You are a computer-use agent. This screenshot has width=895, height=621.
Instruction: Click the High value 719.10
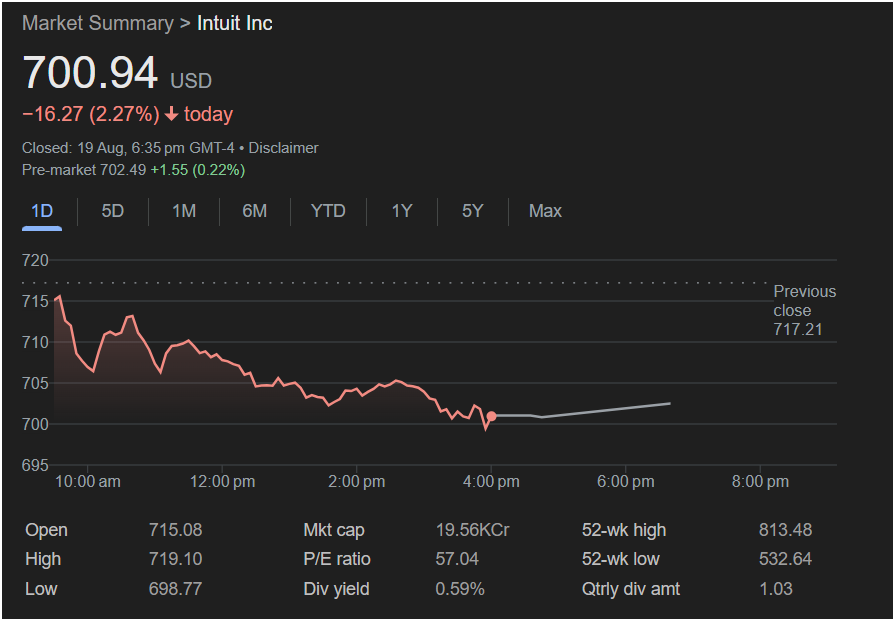[x=175, y=559]
